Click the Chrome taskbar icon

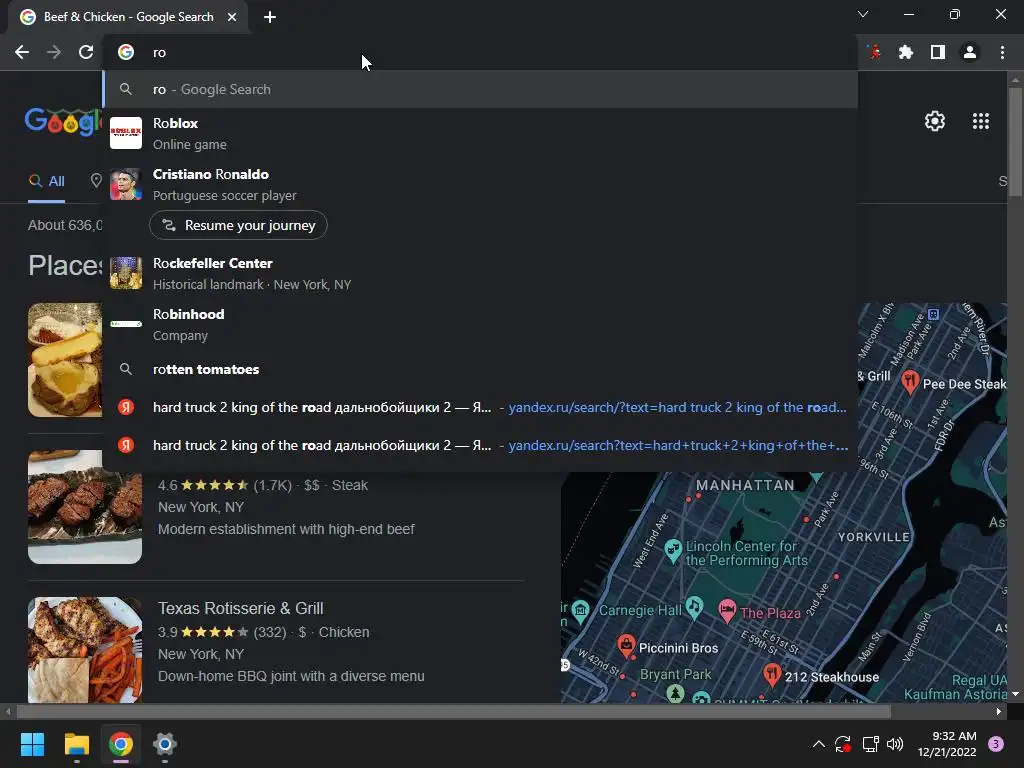coord(121,744)
